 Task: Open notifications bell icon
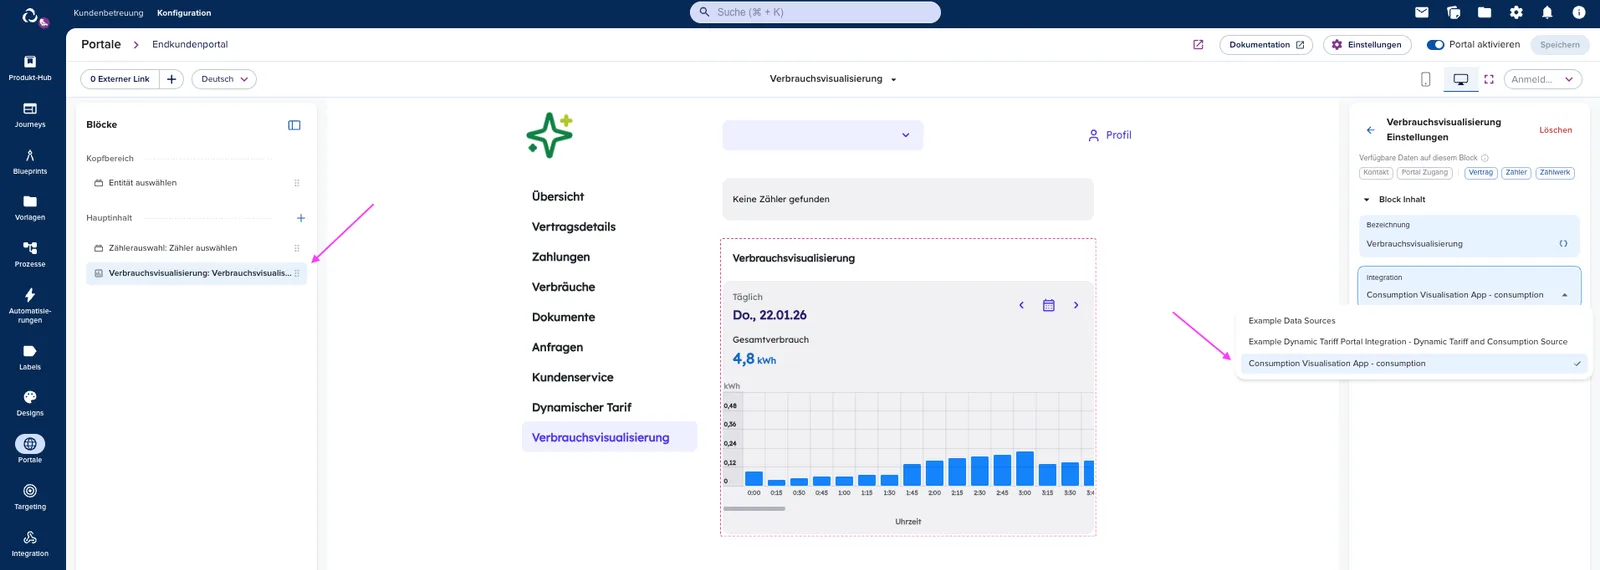pyautogui.click(x=1547, y=13)
